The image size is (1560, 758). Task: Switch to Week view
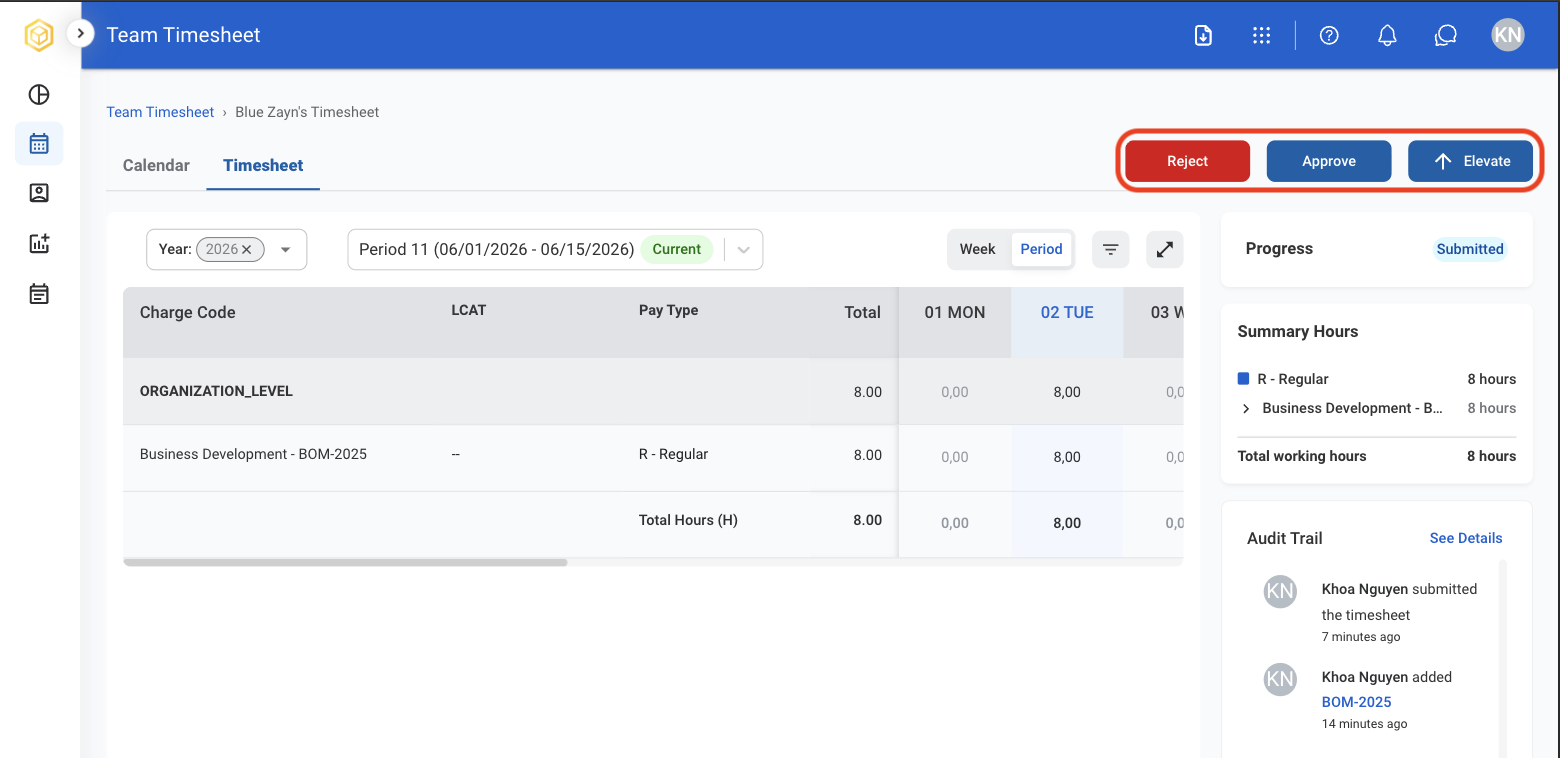click(977, 249)
